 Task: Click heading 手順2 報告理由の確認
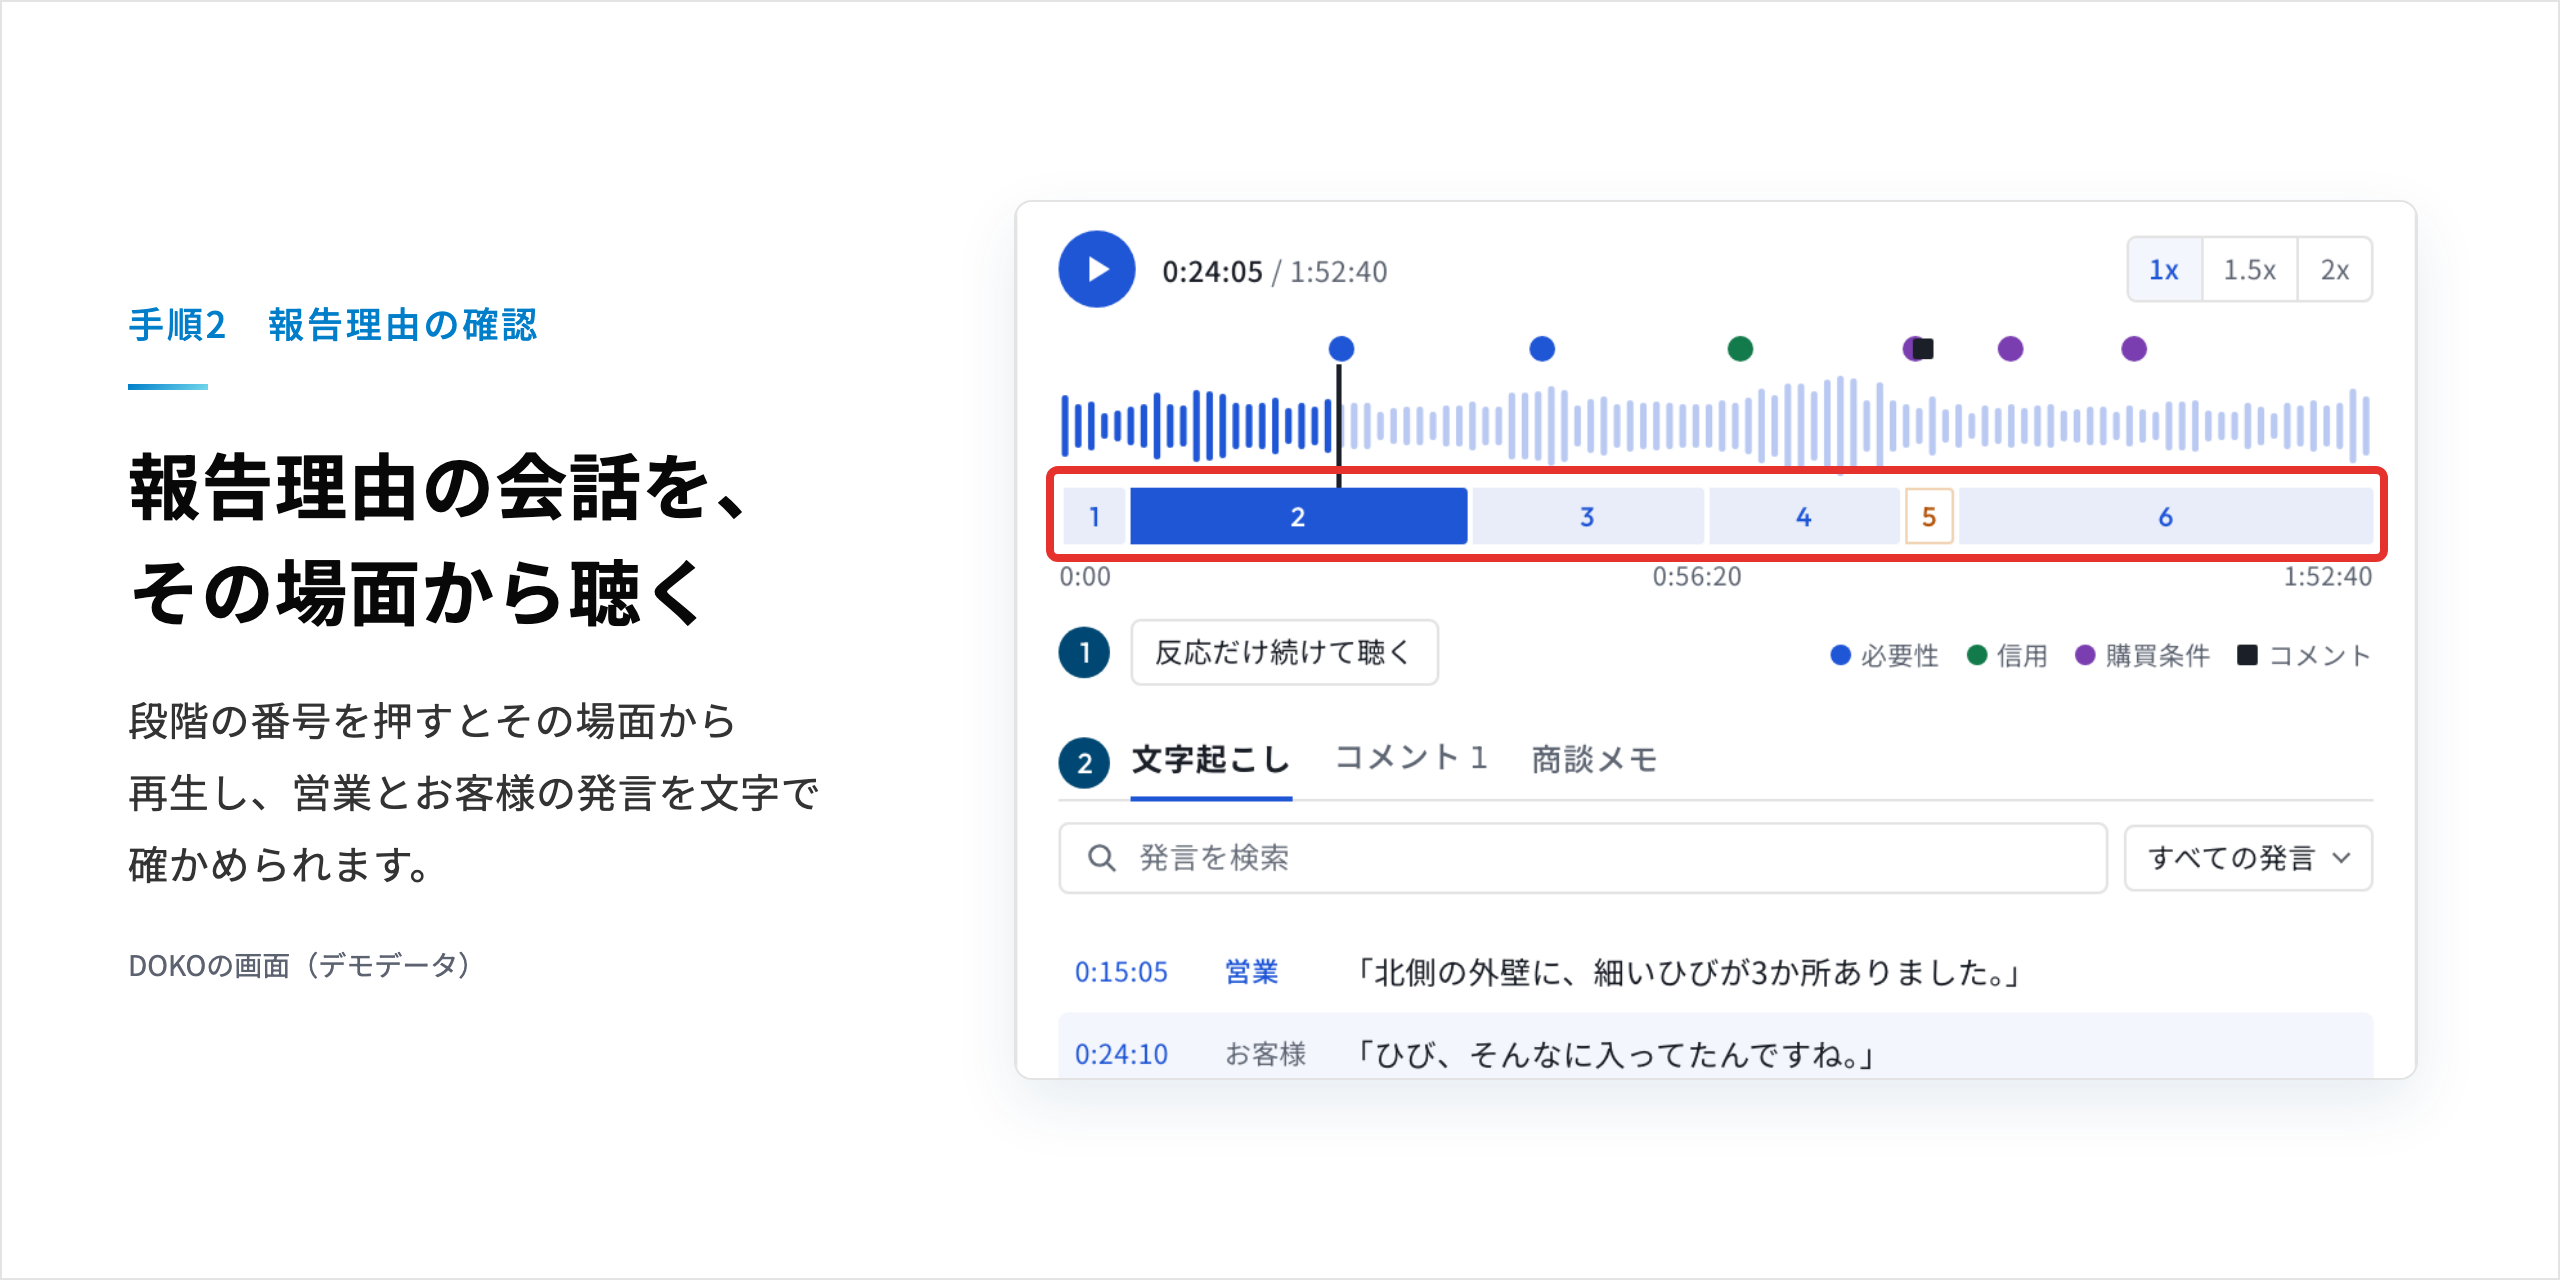click(333, 325)
